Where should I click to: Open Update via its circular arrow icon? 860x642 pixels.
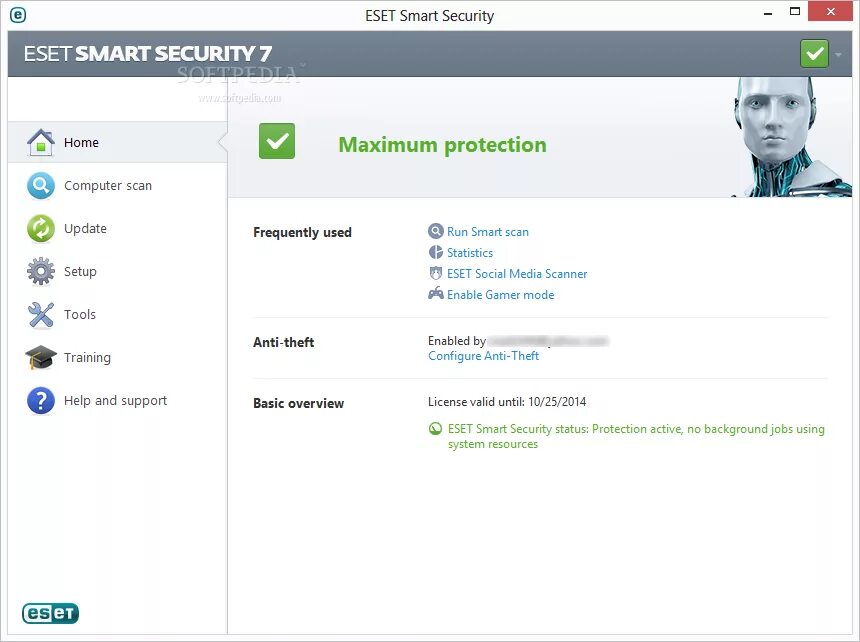tap(40, 228)
